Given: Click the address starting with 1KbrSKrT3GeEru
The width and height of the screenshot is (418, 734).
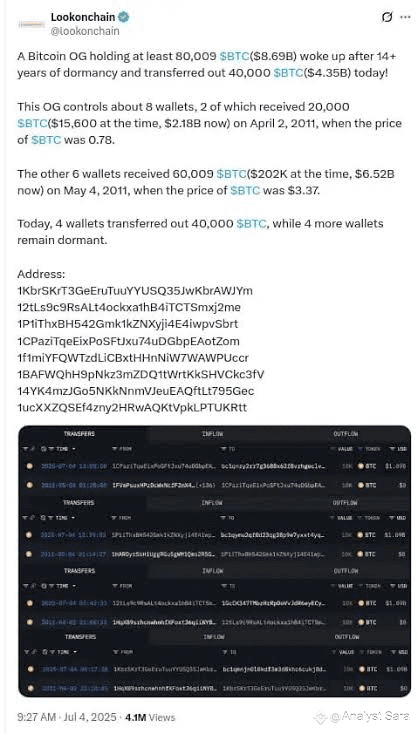Looking at the screenshot, I should click(x=135, y=291).
